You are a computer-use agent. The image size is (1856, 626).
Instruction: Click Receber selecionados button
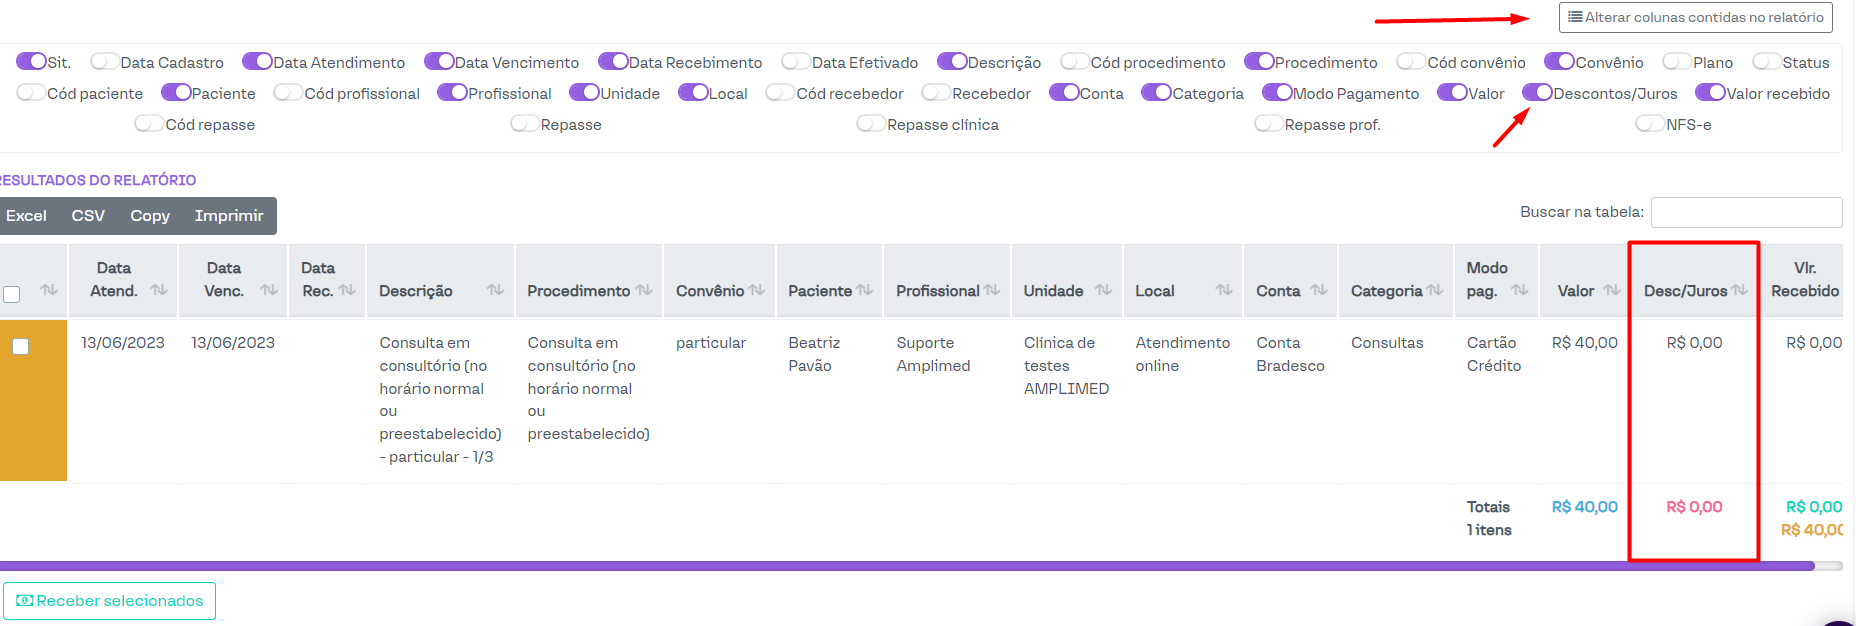point(110,601)
